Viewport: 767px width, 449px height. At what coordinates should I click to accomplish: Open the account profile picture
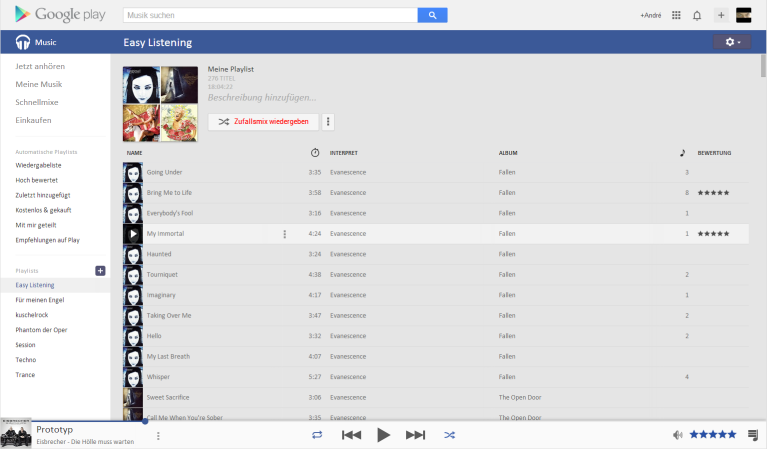pos(744,15)
